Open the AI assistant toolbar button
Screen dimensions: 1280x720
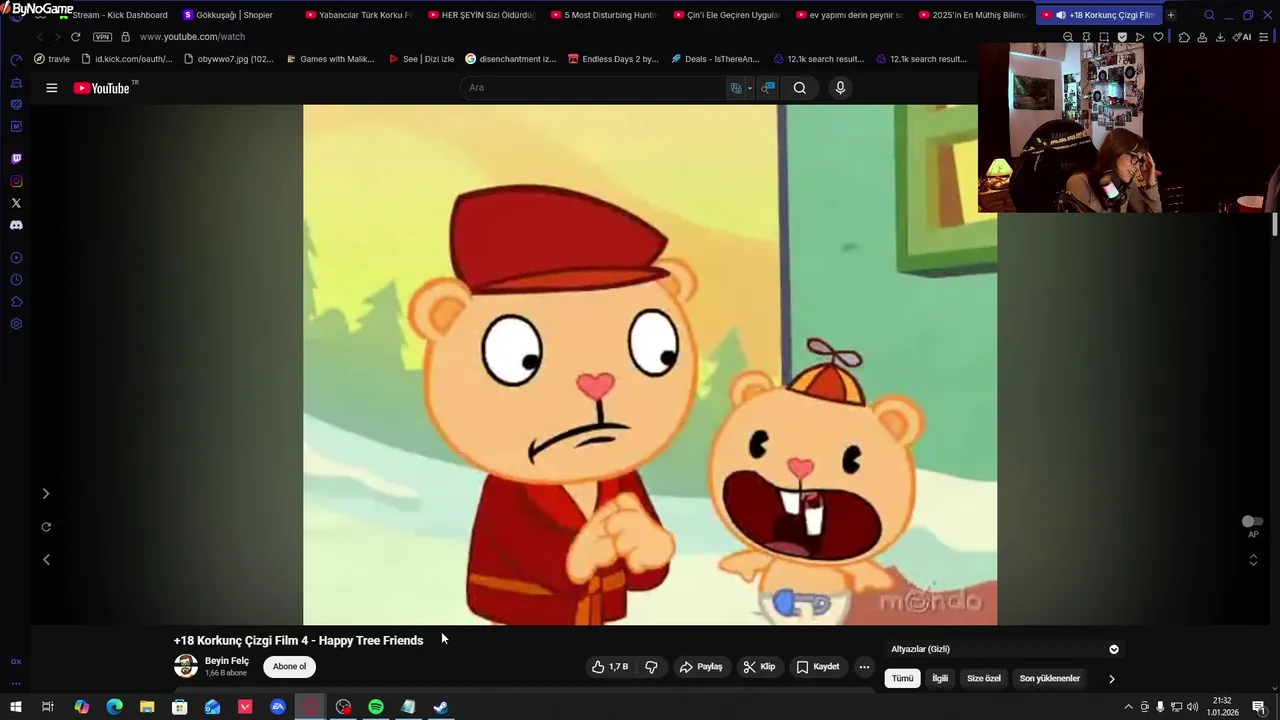coord(1242,37)
